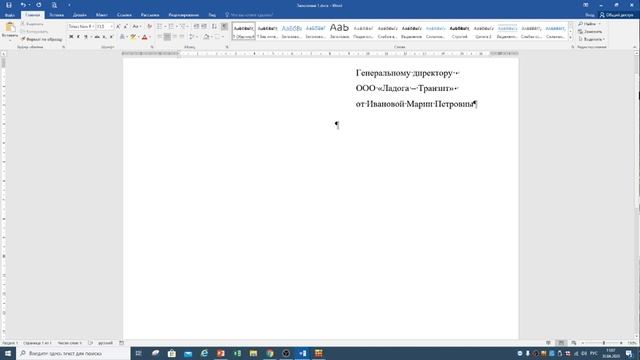The image size is (640, 360).
Task: Switch to the Вид ribbon tab
Action: click(212, 15)
